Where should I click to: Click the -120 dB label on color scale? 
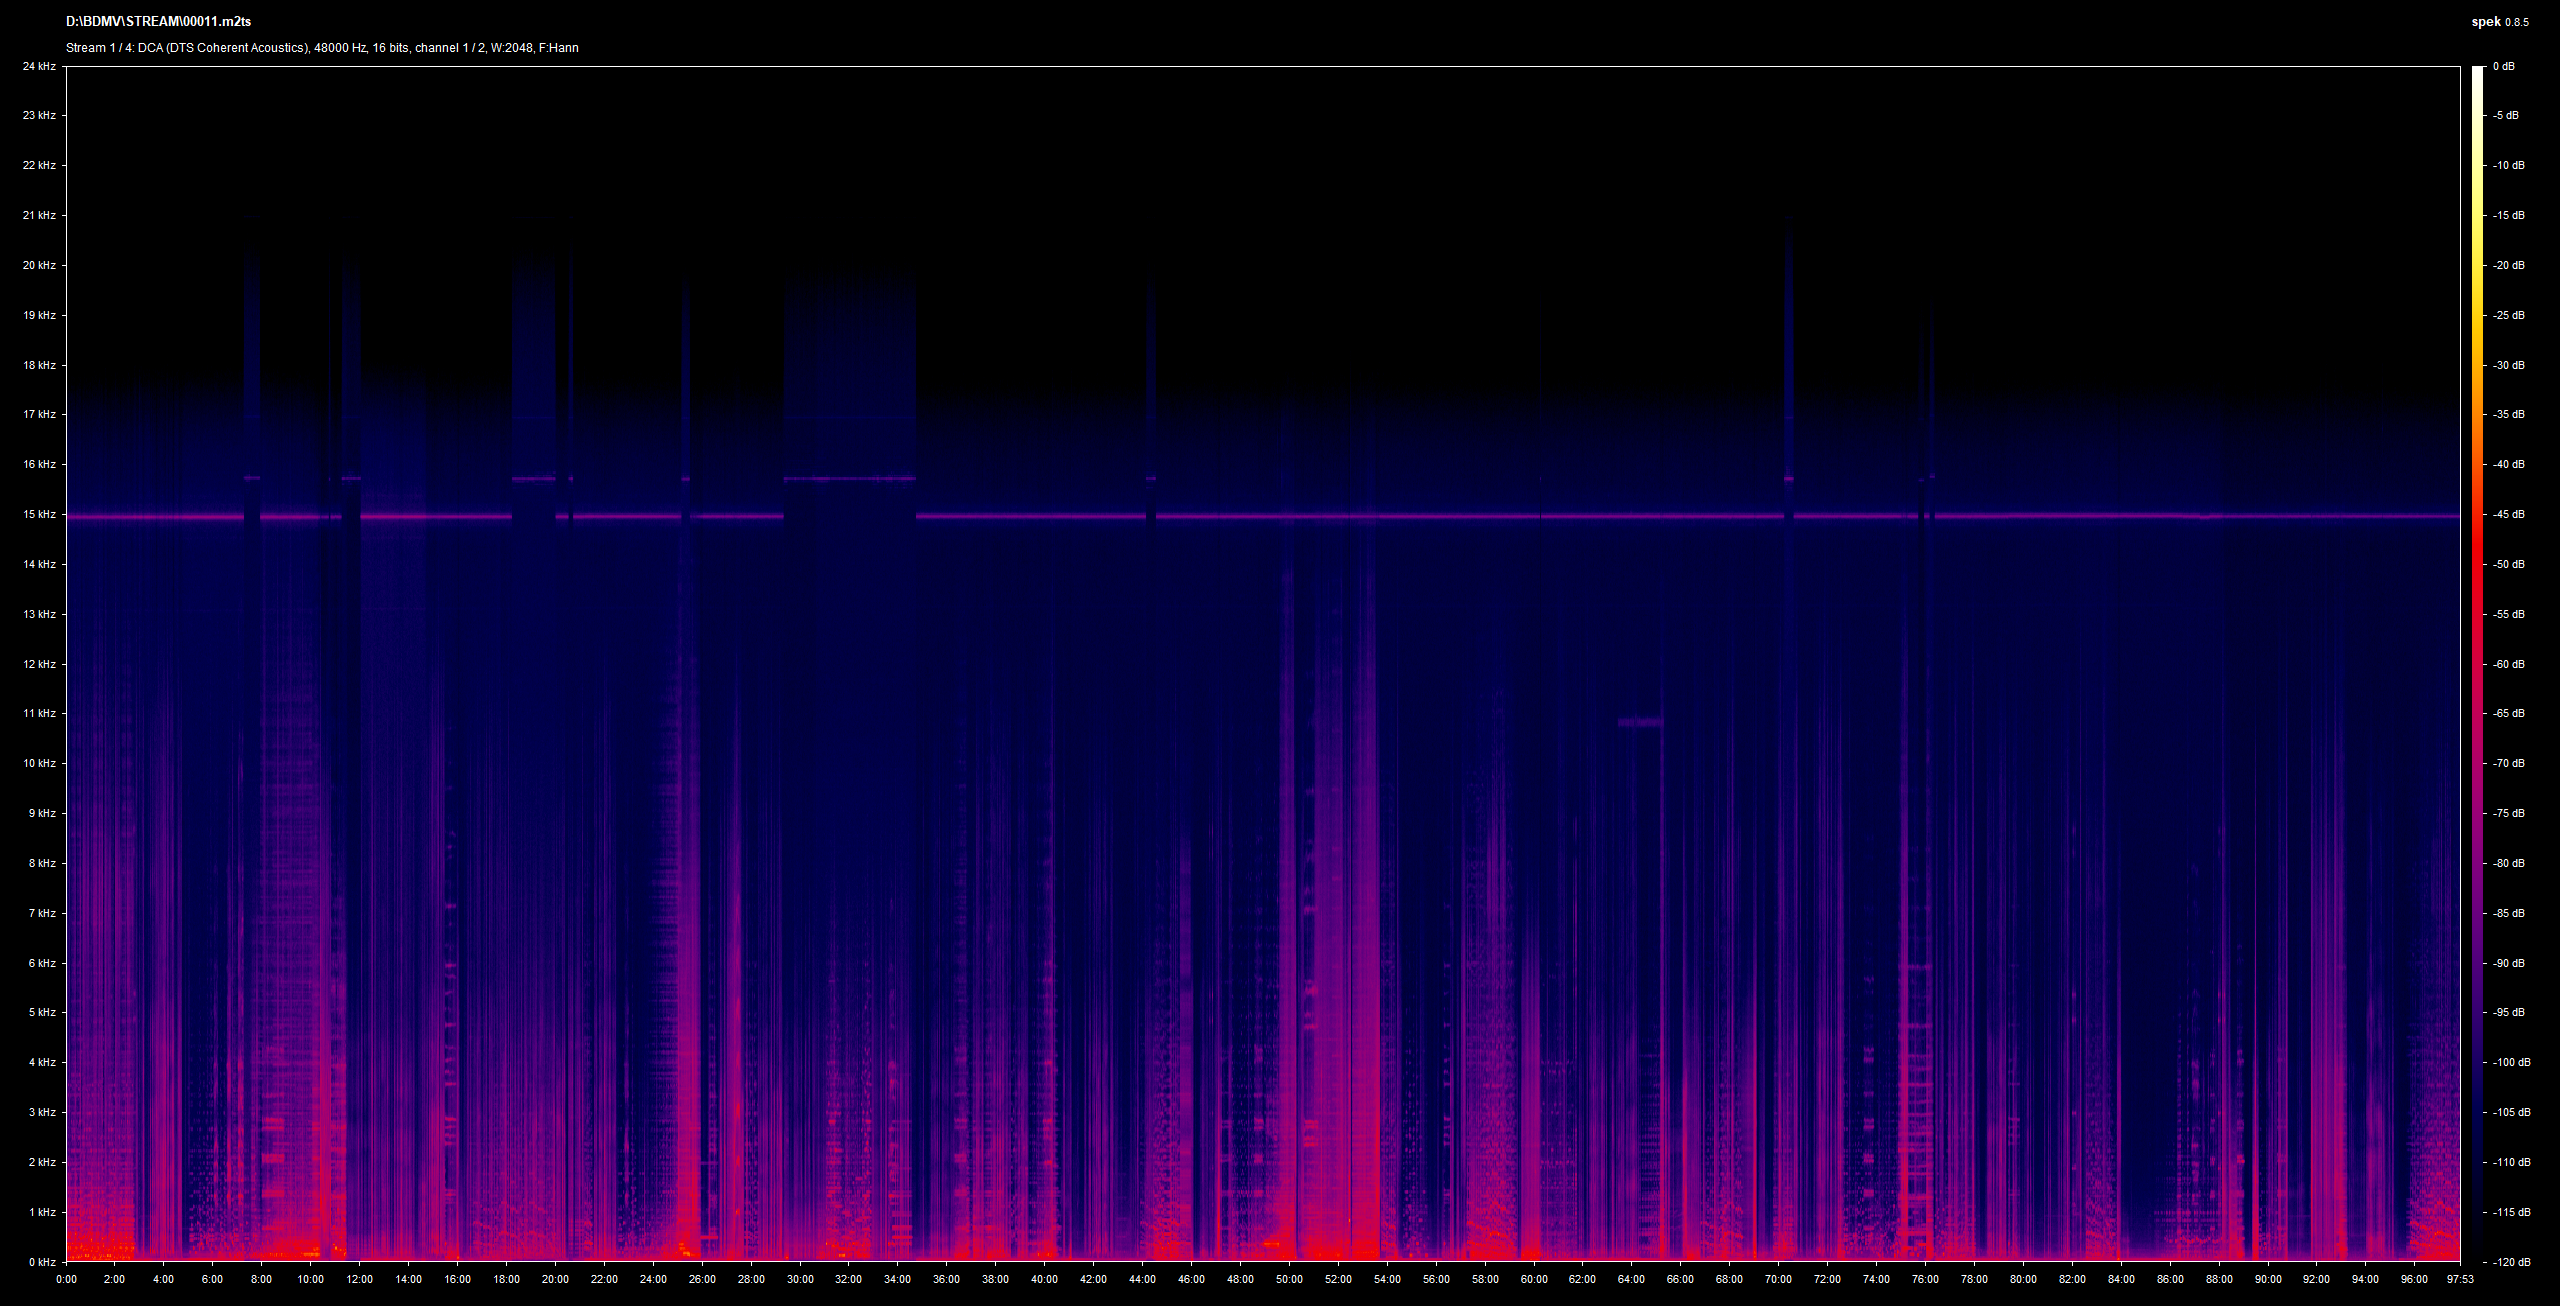[x=2510, y=1262]
